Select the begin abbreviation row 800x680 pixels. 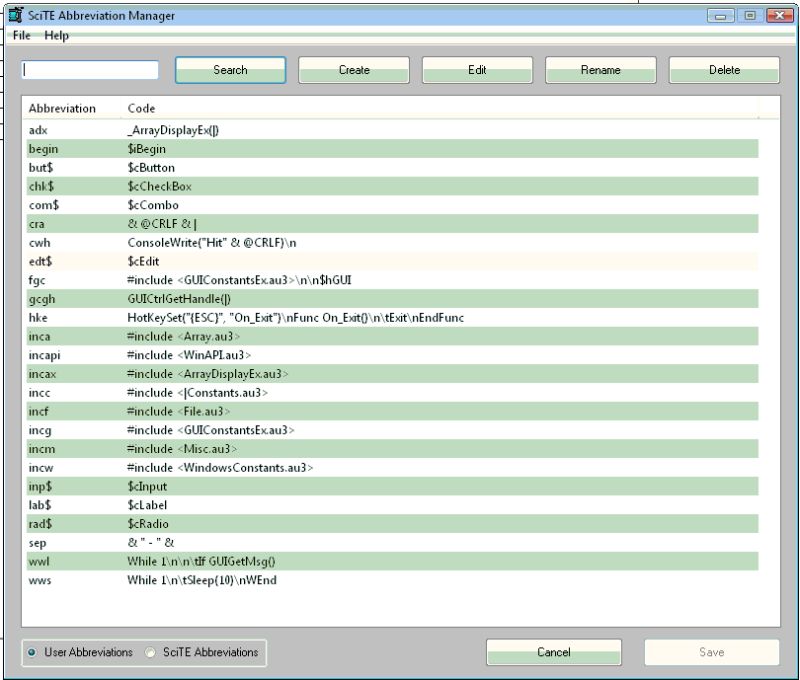200,148
